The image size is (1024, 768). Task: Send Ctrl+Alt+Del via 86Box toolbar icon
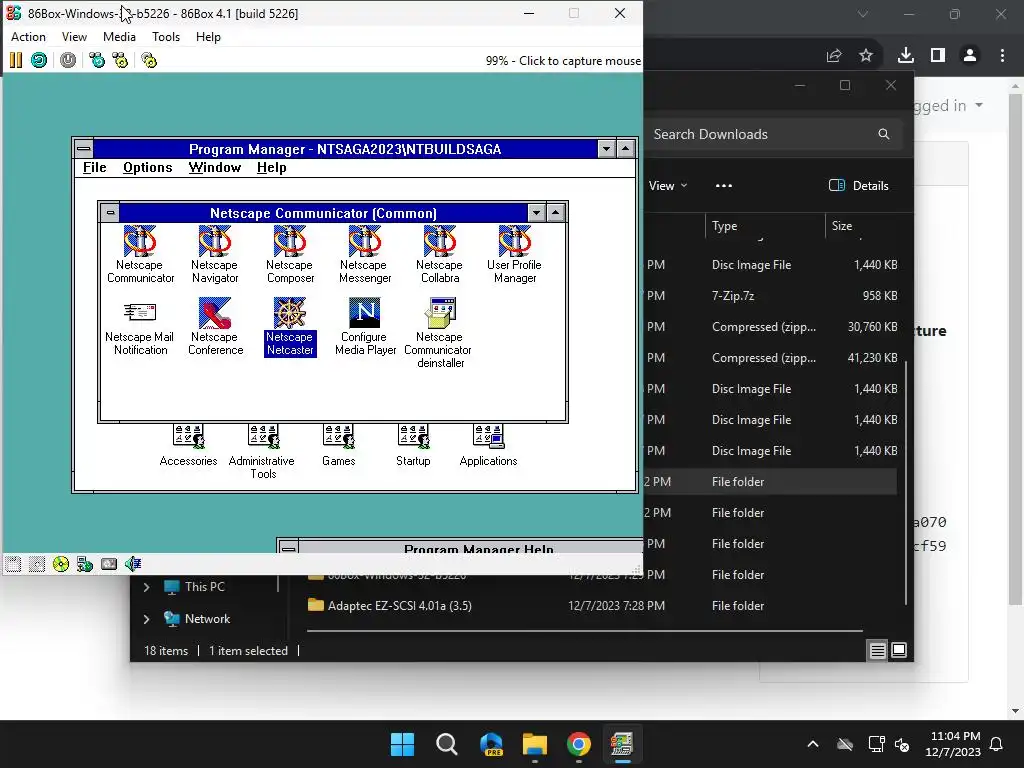pos(97,61)
